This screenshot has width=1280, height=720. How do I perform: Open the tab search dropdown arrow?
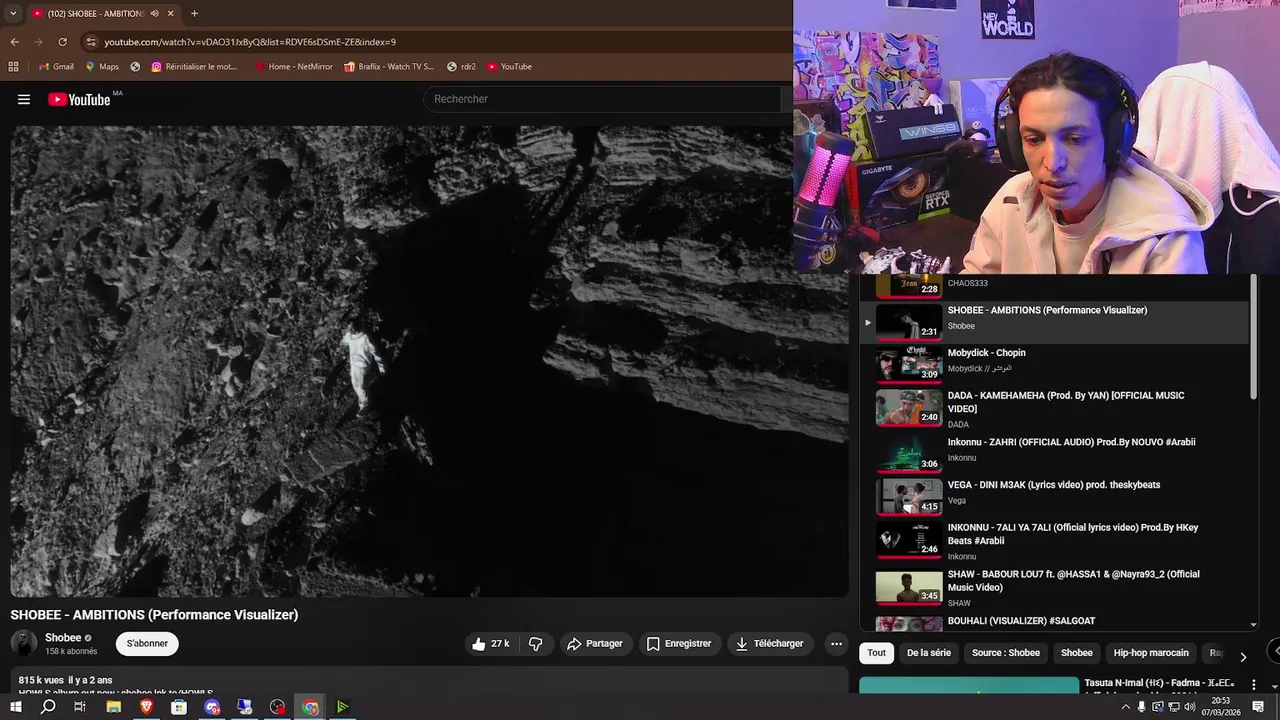pyautogui.click(x=12, y=13)
